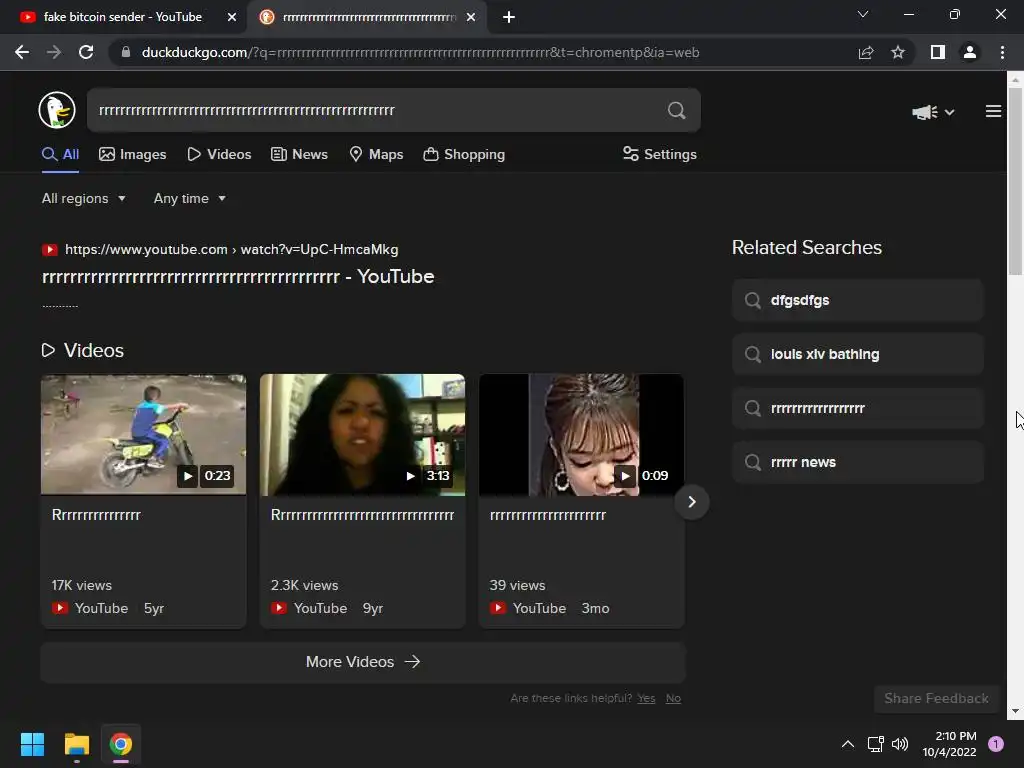This screenshot has height=768, width=1024.
Task: Click the network icon in system tray
Action: 876,744
